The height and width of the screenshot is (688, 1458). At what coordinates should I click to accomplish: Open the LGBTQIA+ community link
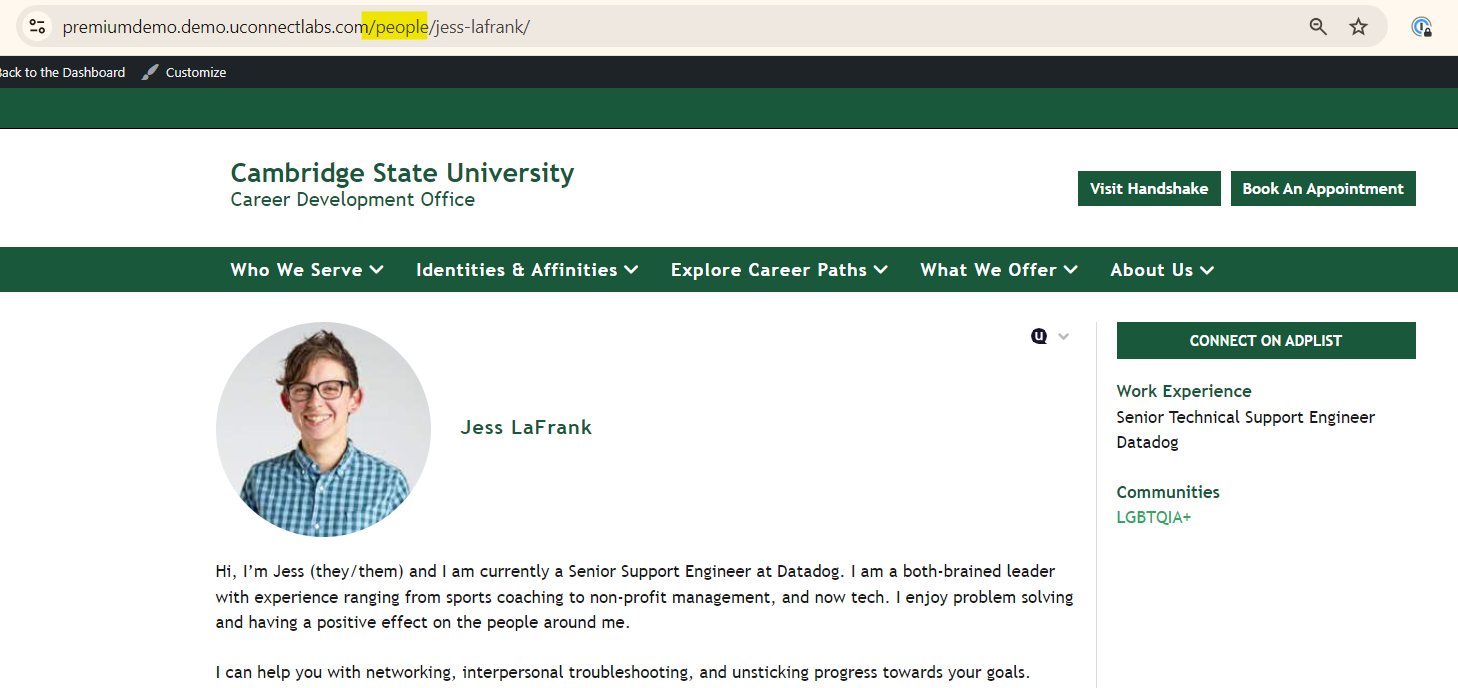tap(1153, 518)
